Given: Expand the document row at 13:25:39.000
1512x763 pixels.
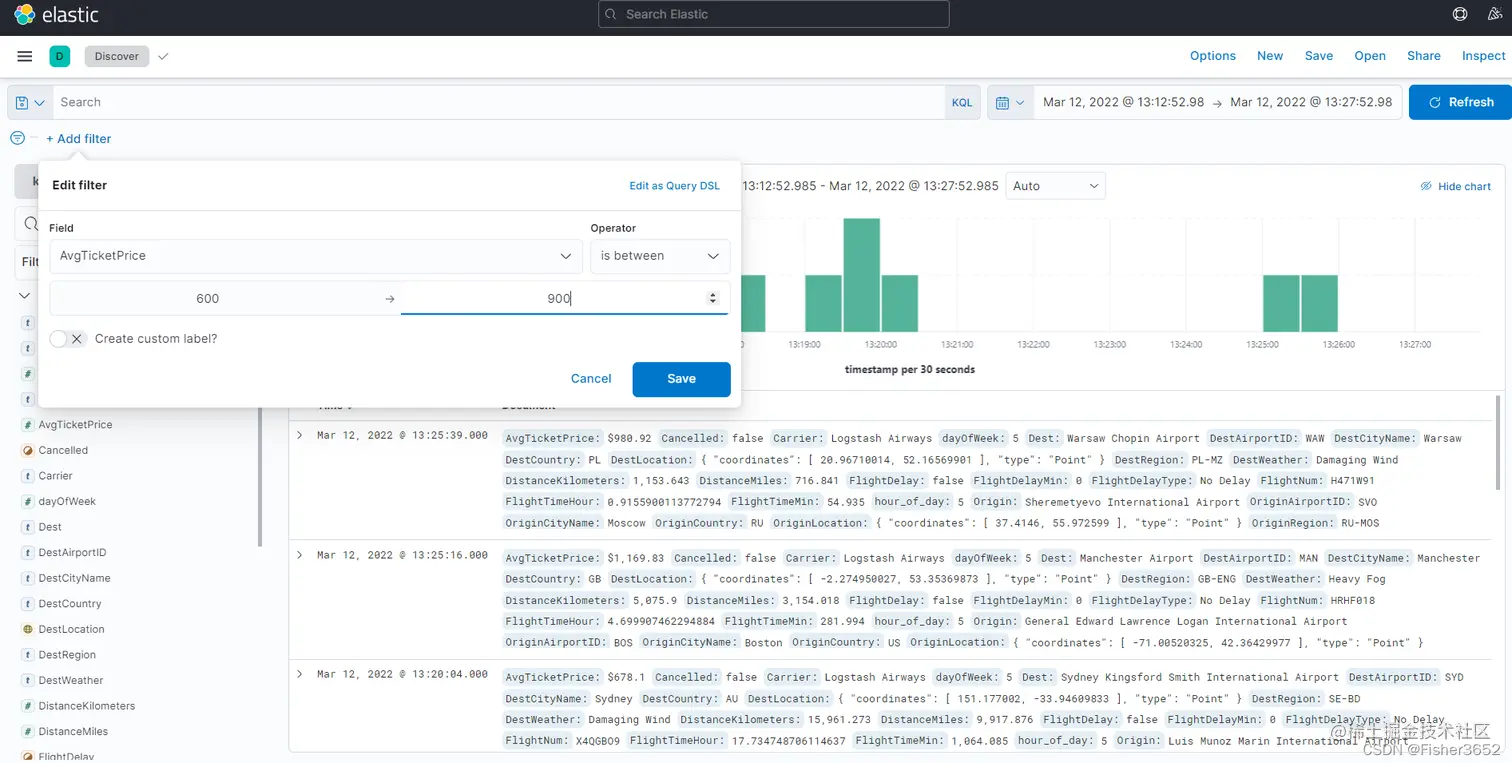Looking at the screenshot, I should (x=299, y=435).
